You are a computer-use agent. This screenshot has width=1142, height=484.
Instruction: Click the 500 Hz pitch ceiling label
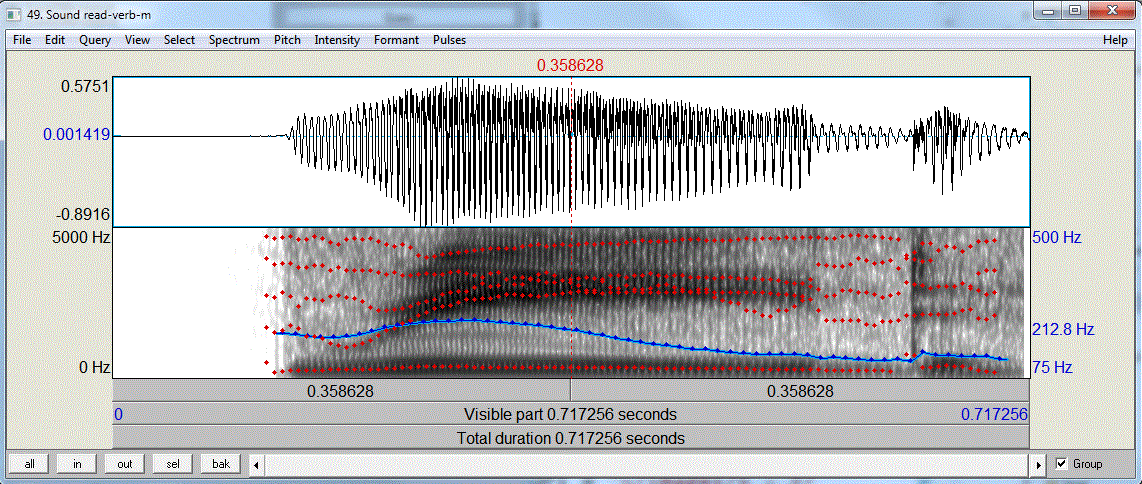pyautogui.click(x=1057, y=237)
